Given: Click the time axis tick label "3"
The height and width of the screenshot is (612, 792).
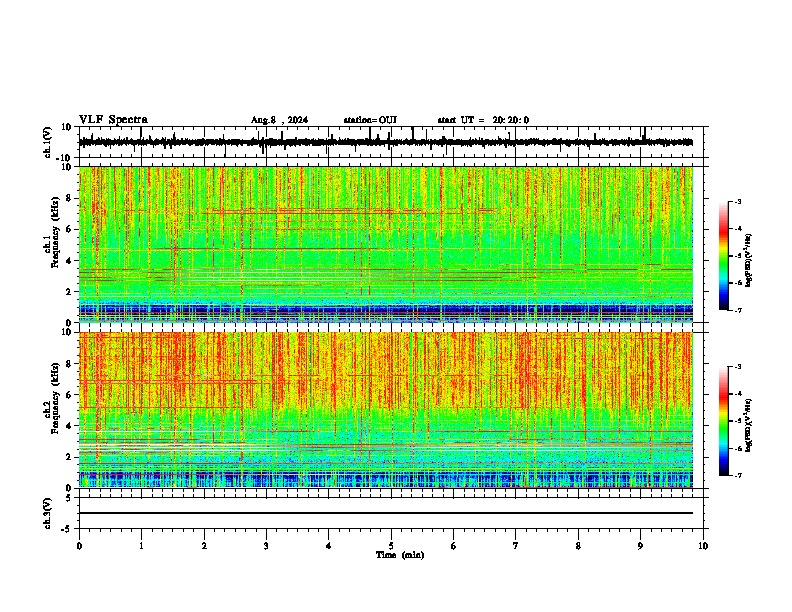Looking at the screenshot, I should [x=266, y=546].
